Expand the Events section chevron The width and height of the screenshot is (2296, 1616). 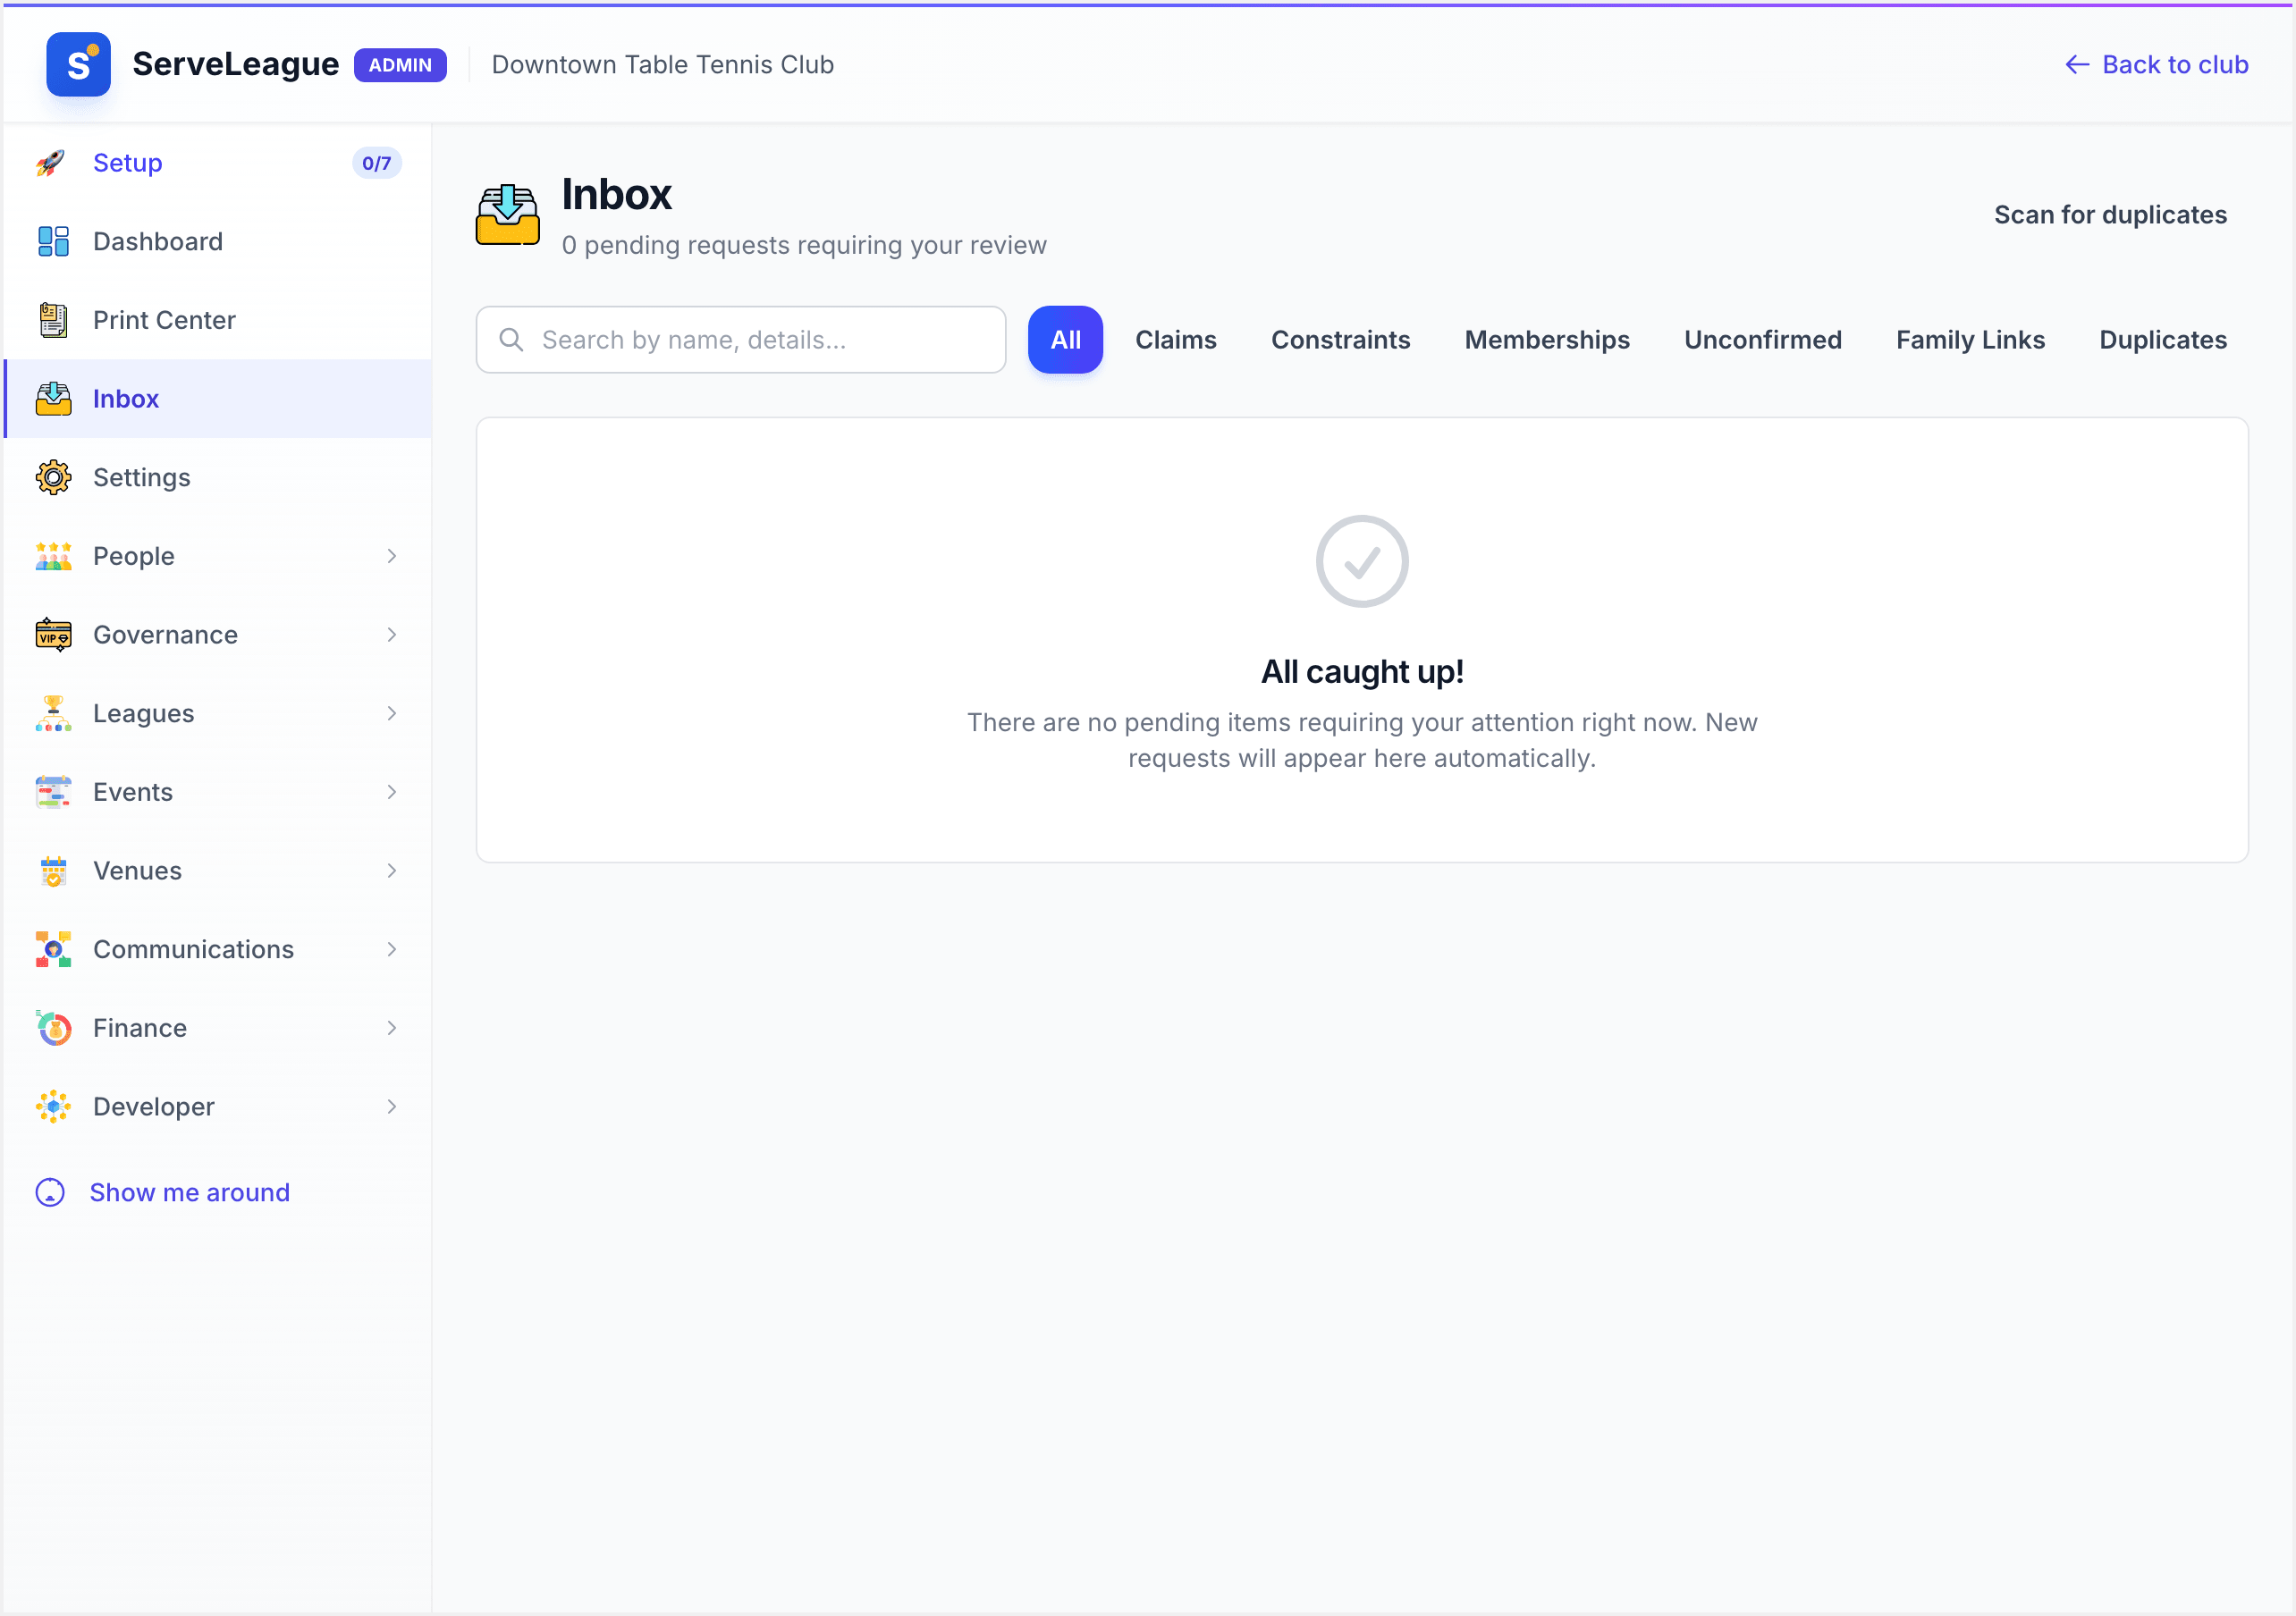point(391,792)
